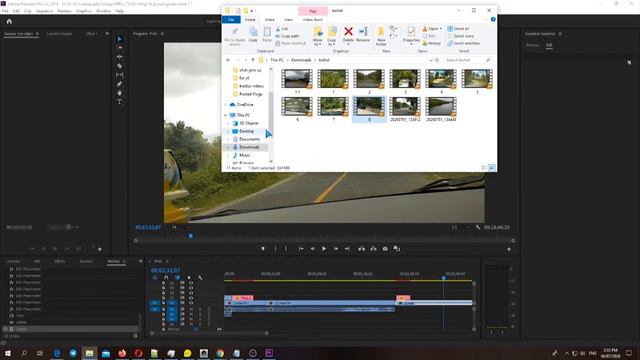
Task: Select the Track Select Forward tool
Action: 119,48
